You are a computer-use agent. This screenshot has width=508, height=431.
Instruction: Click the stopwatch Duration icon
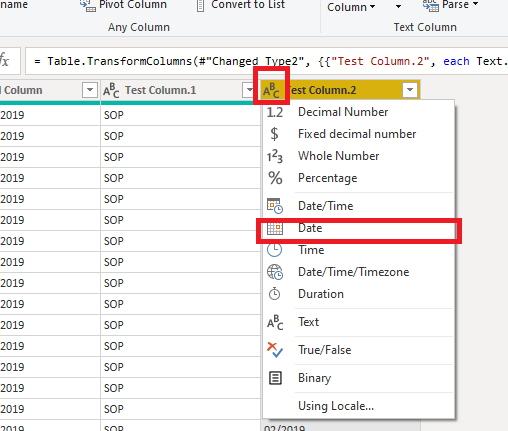[x=275, y=294]
